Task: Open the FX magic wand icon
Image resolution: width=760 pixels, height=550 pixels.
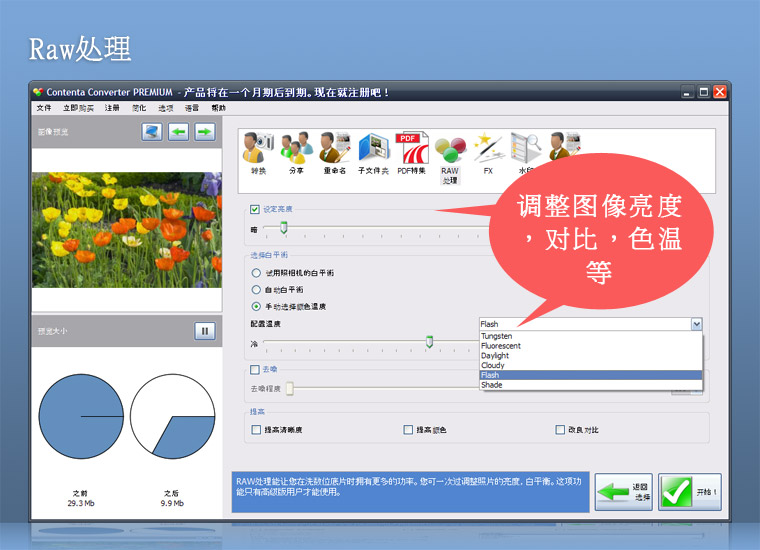Action: (x=489, y=148)
